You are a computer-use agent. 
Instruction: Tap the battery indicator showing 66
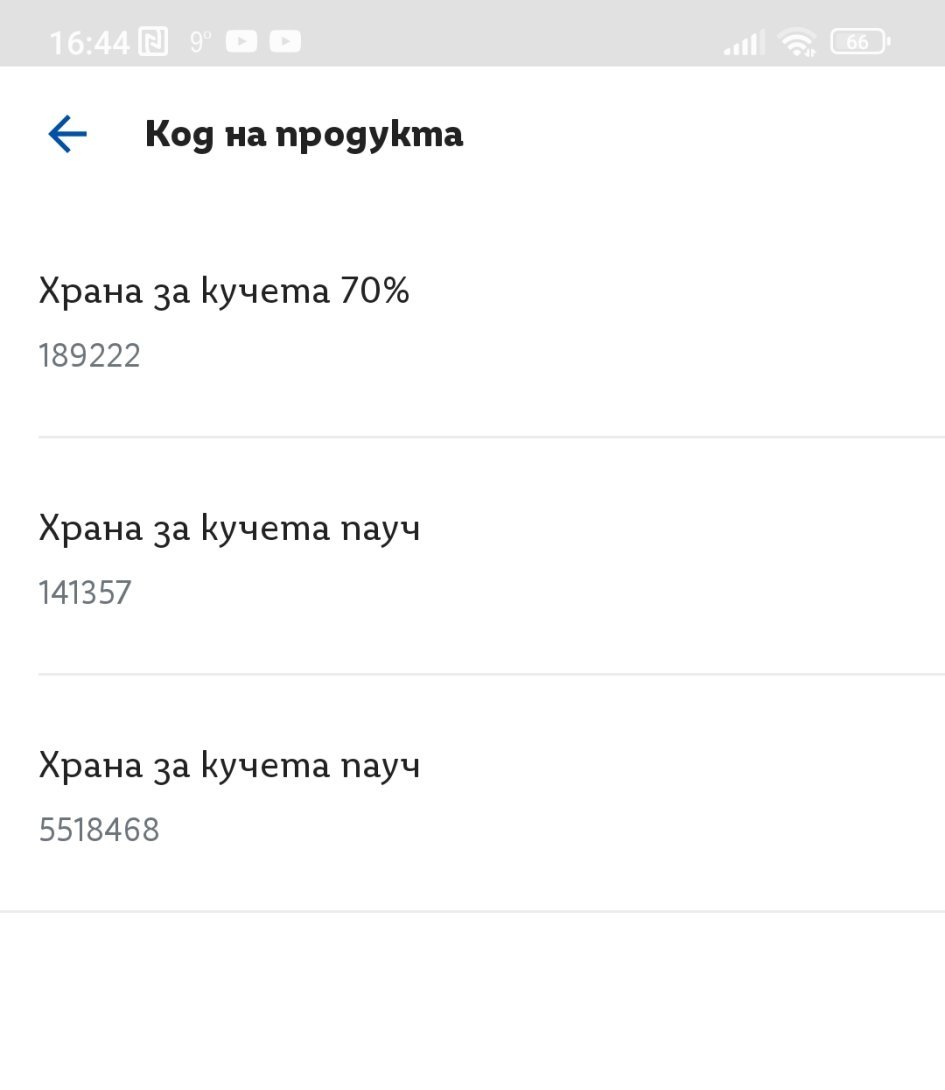point(859,42)
